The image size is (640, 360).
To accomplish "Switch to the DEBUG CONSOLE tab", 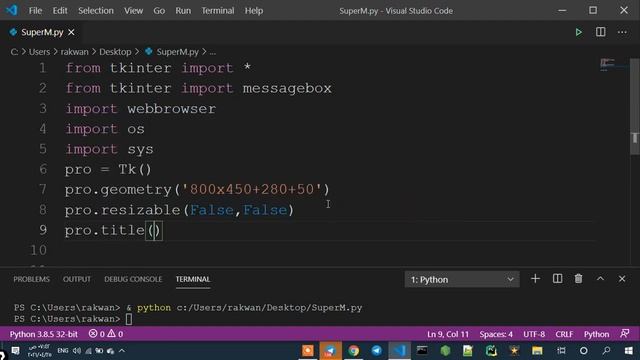I will [x=133, y=279].
